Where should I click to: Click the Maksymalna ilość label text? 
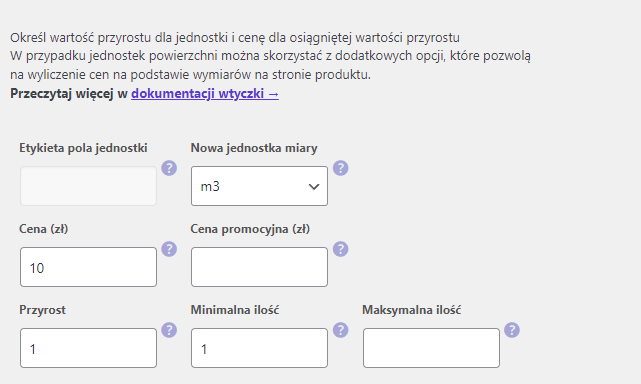point(412,310)
